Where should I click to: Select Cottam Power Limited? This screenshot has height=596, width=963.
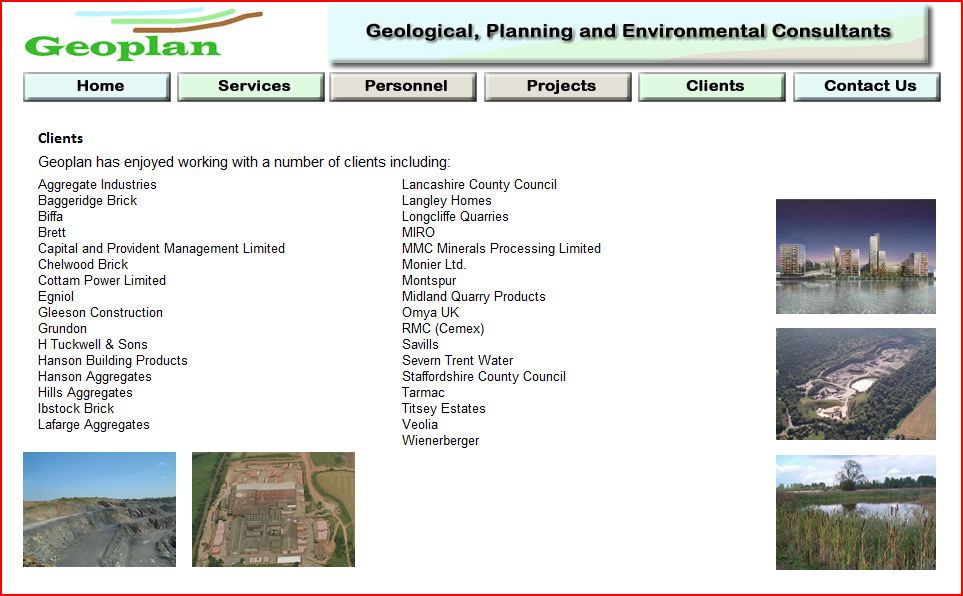point(102,280)
